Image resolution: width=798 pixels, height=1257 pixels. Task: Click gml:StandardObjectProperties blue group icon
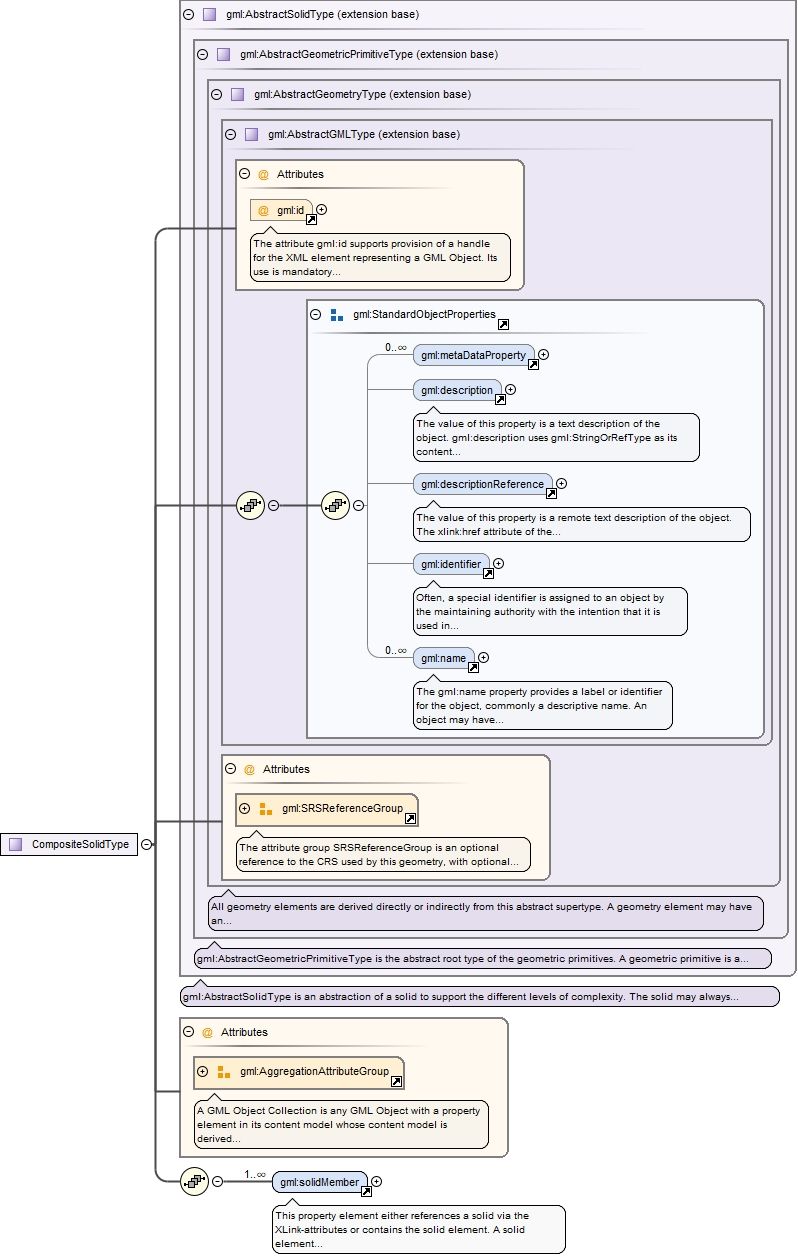337,314
